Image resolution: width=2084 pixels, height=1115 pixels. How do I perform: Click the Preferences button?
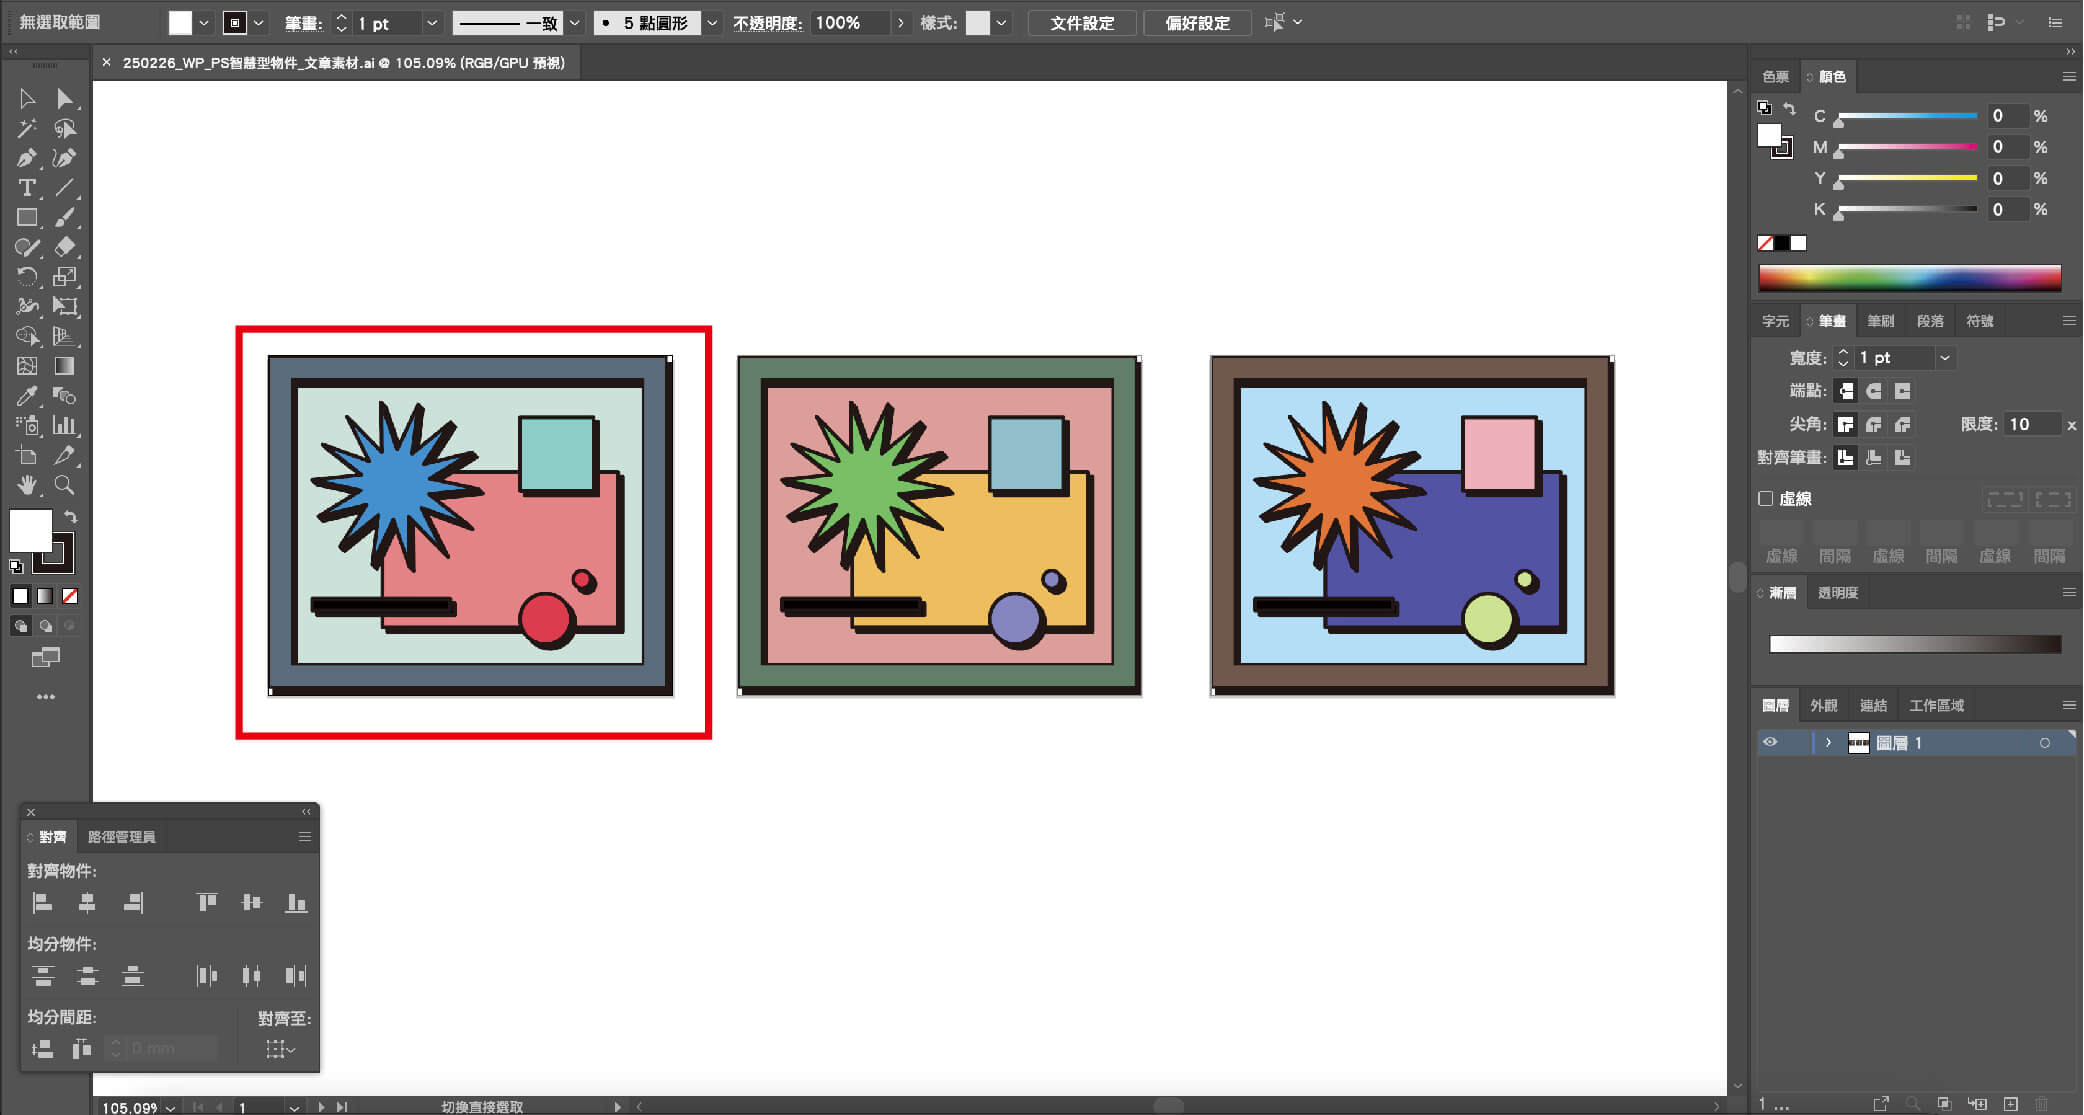click(x=1197, y=23)
